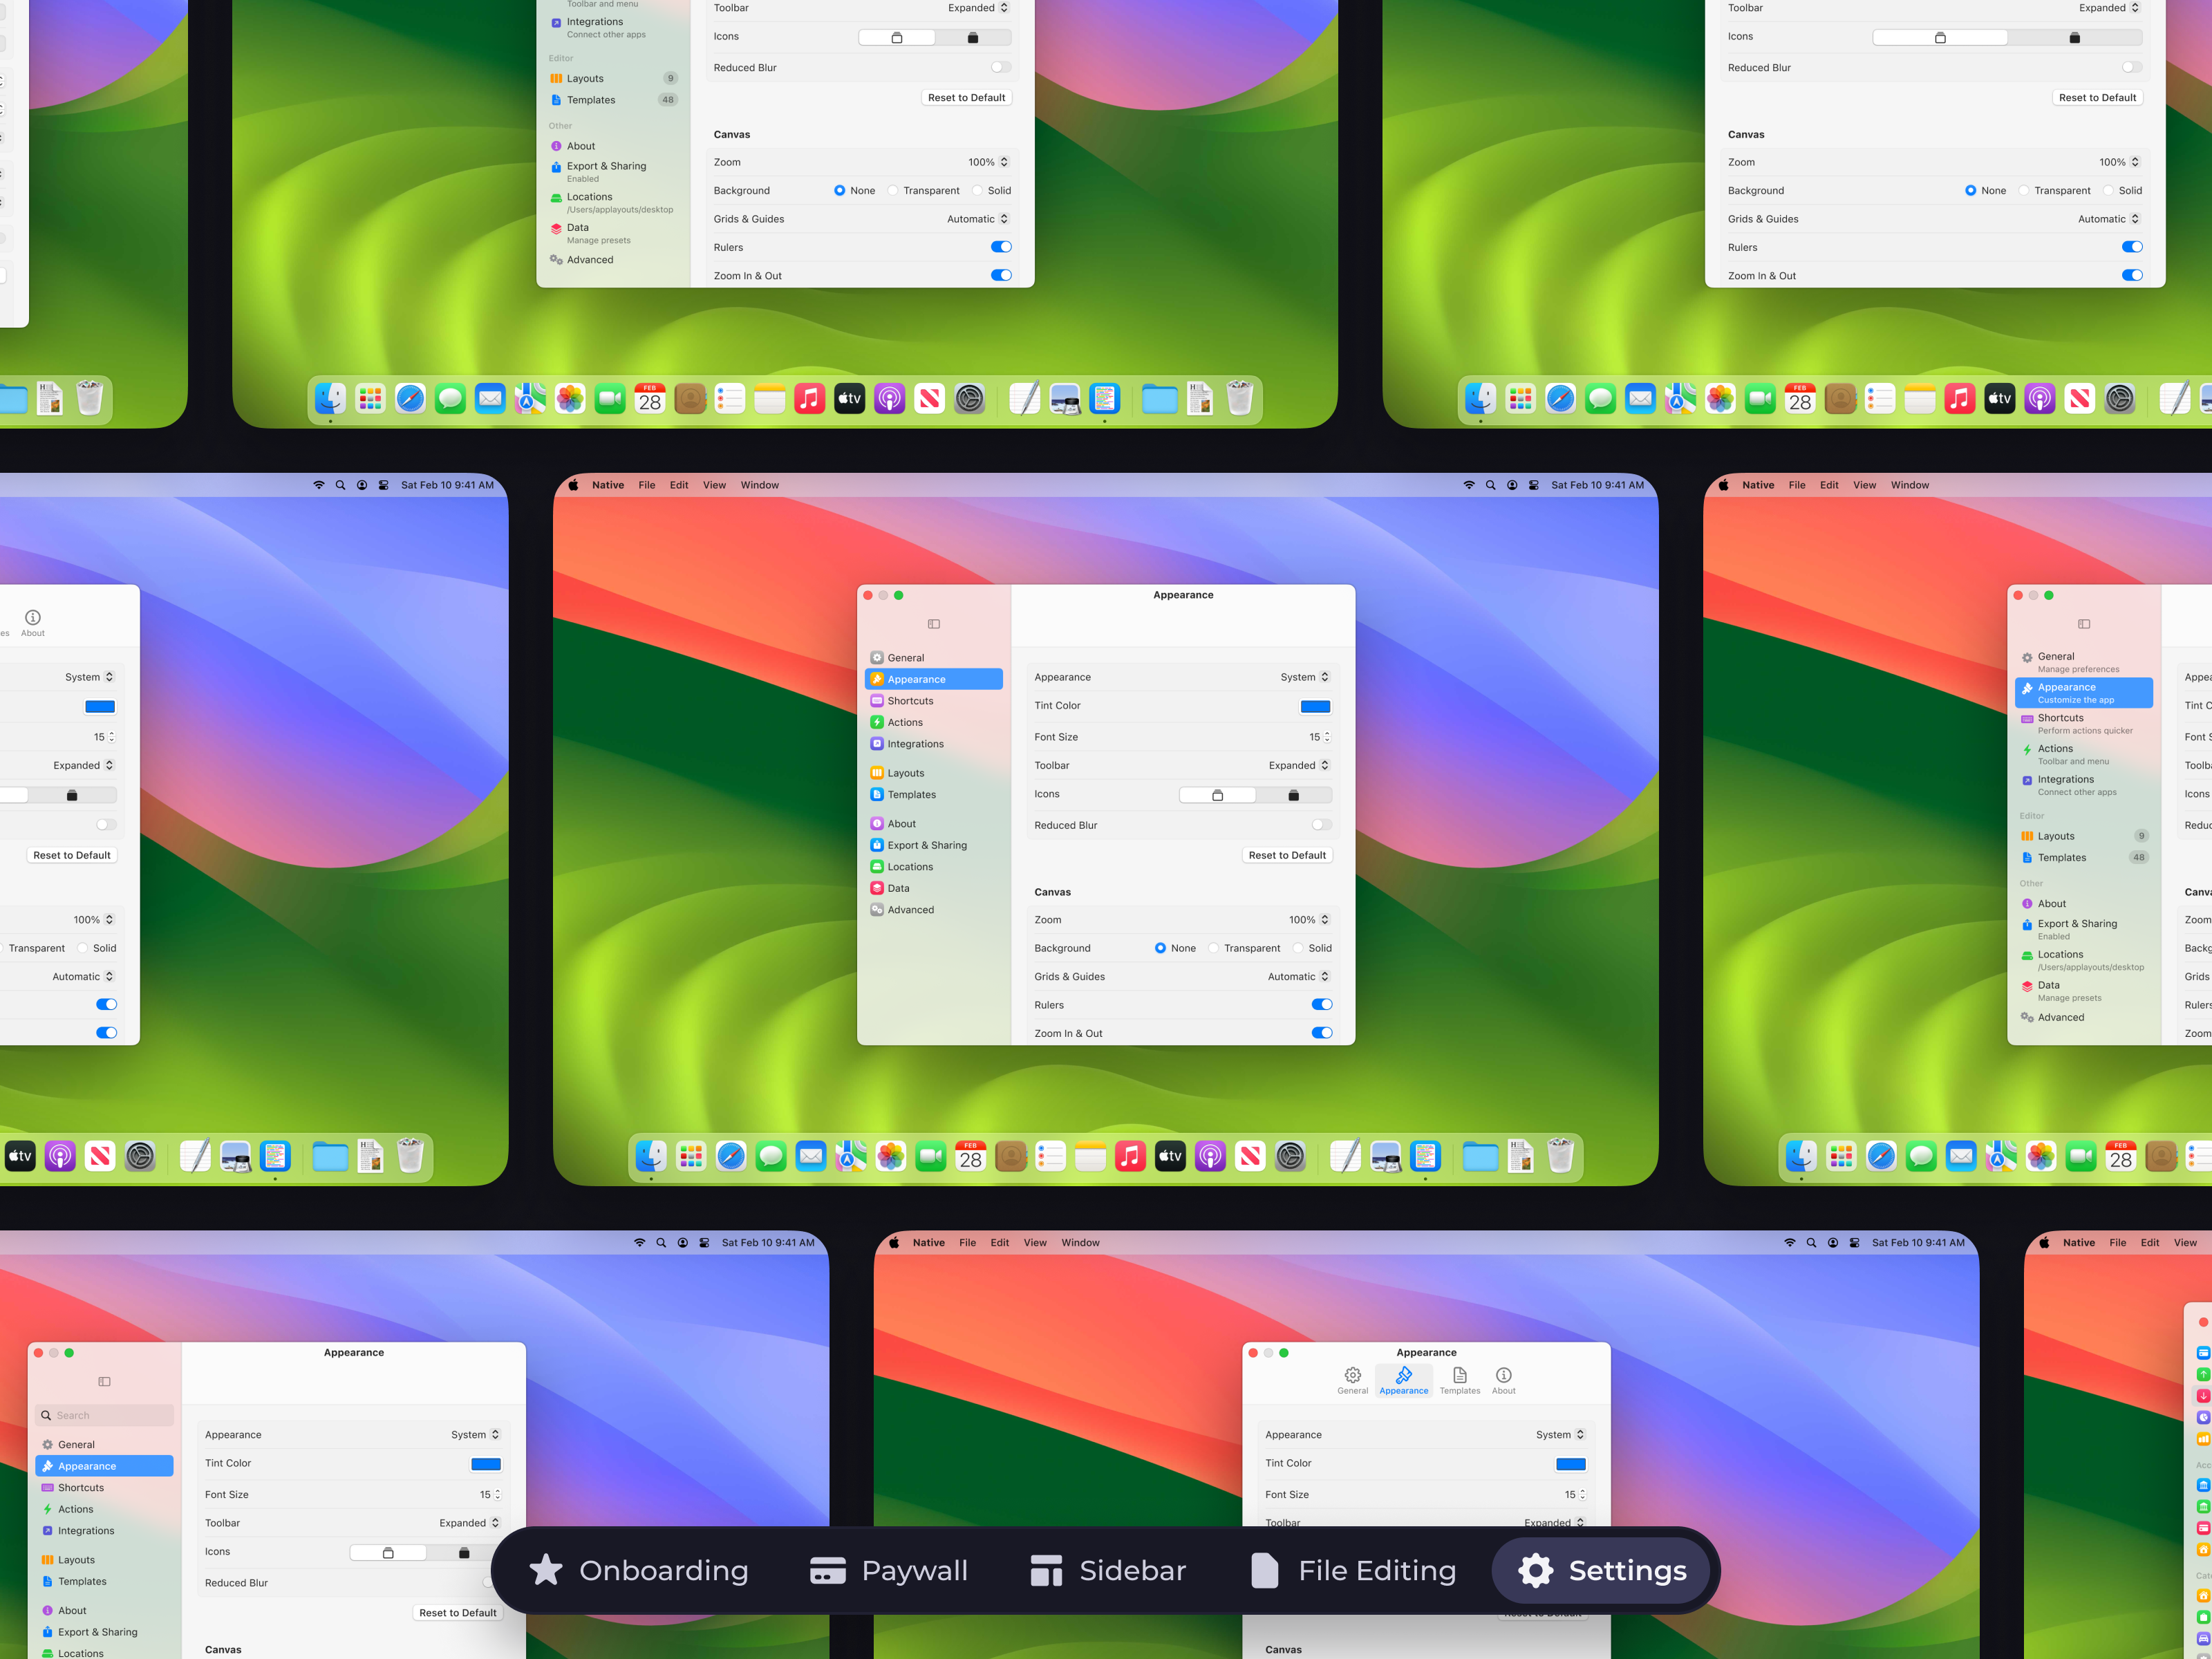This screenshot has height=1659, width=2212.
Task: Toggle Reduced Blur switch in center window
Action: (1321, 825)
